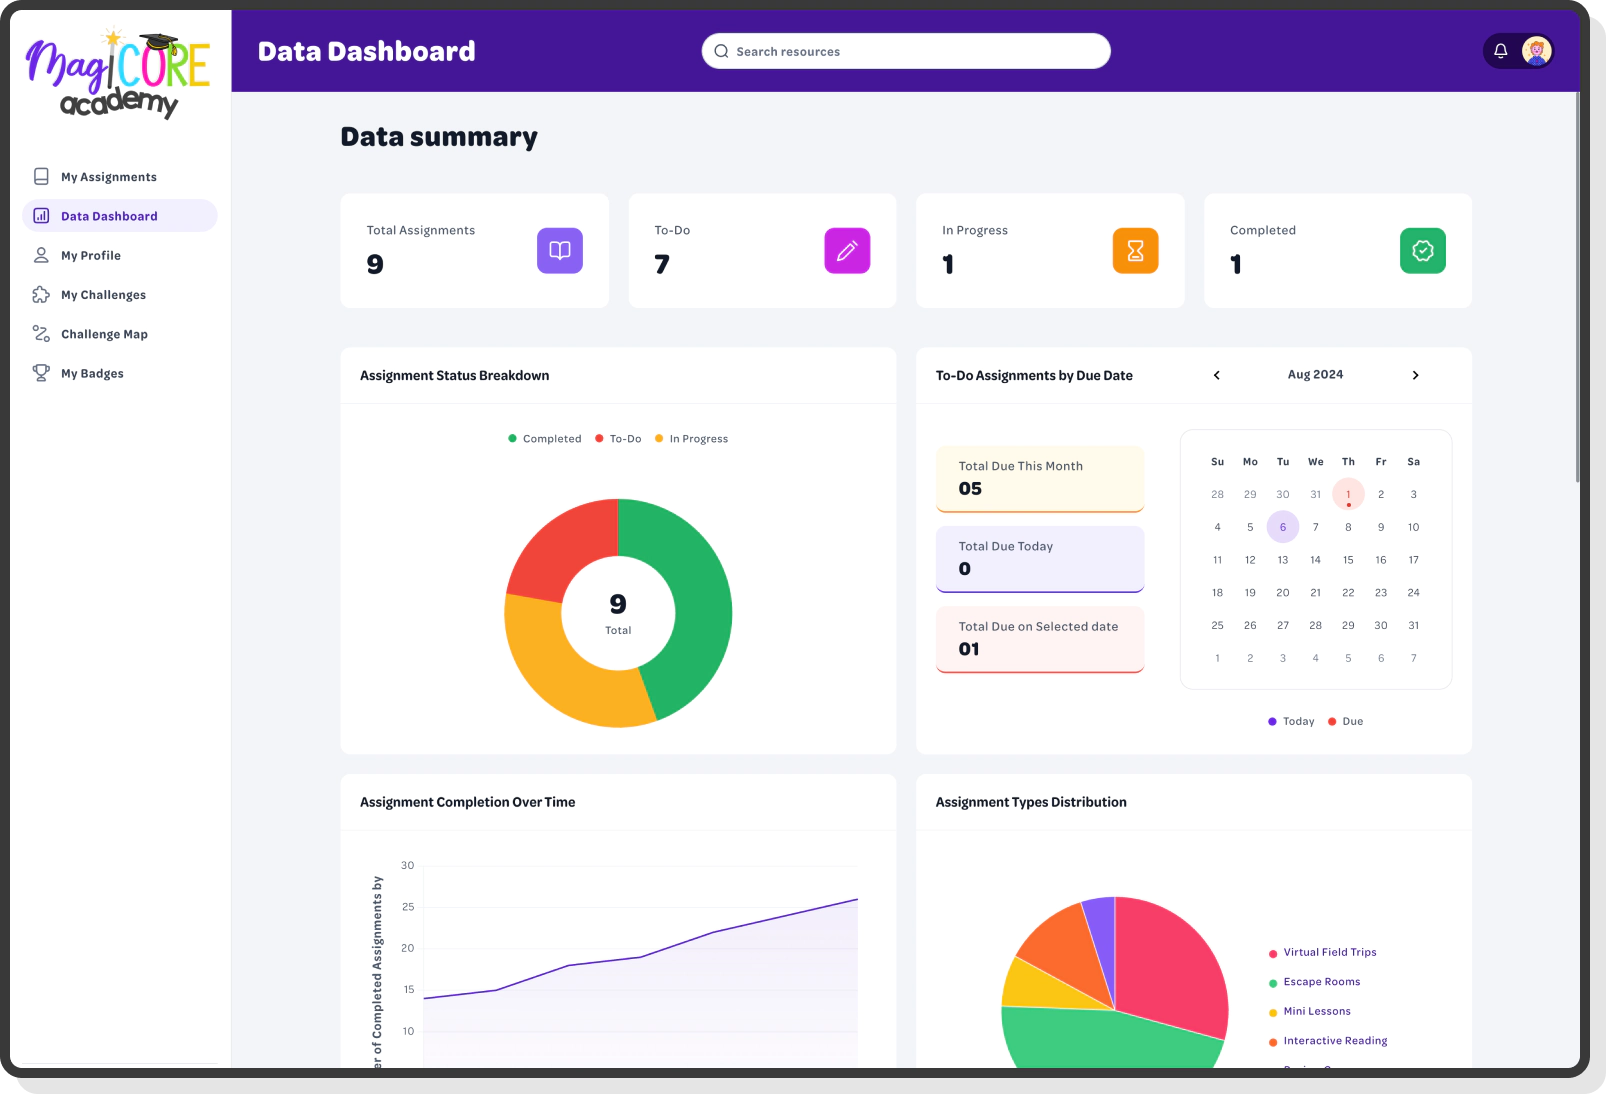Image resolution: width=1606 pixels, height=1094 pixels.
Task: Open your profile avatar picture
Action: click(1537, 50)
